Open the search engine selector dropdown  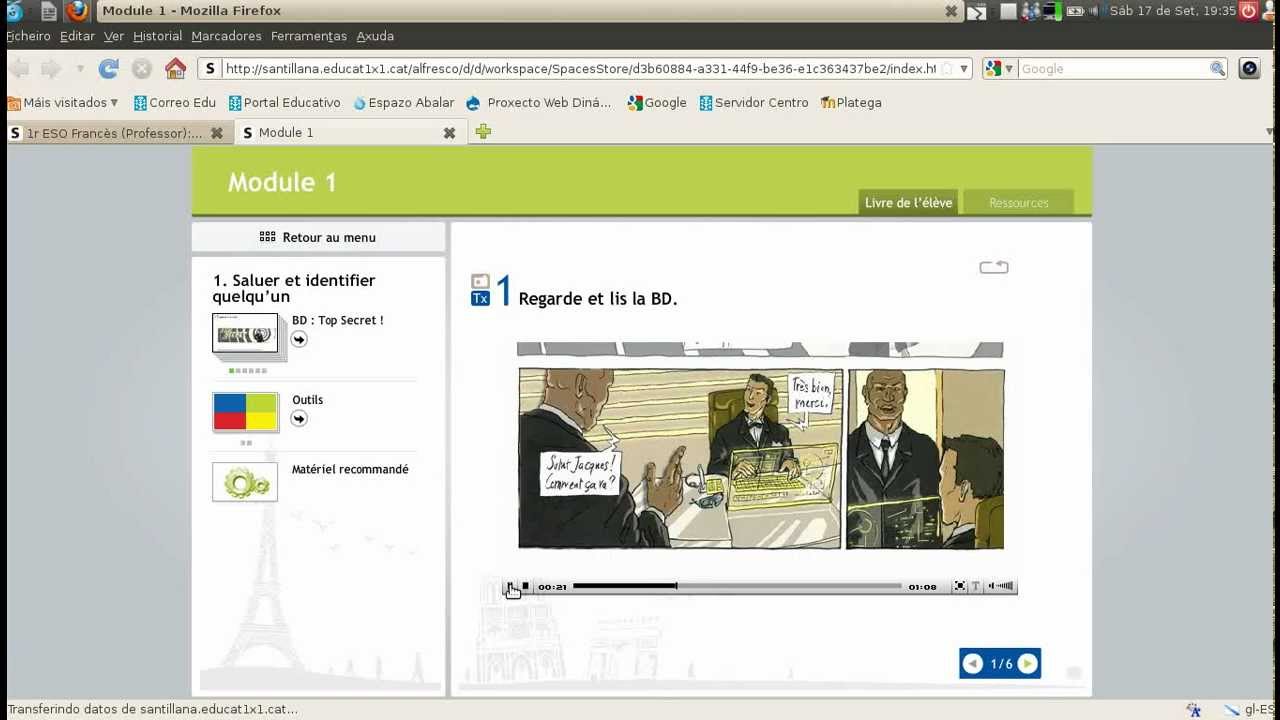click(999, 69)
